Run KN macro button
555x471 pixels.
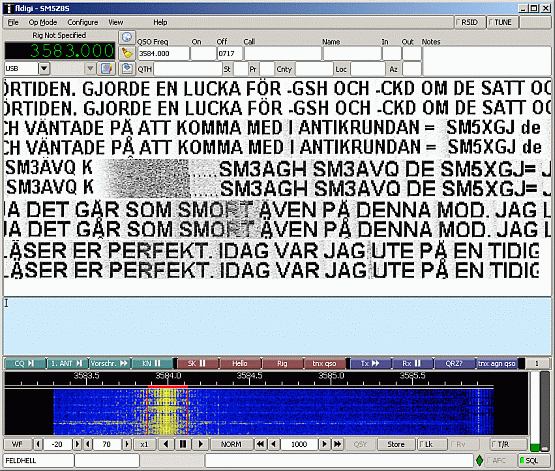click(x=152, y=363)
